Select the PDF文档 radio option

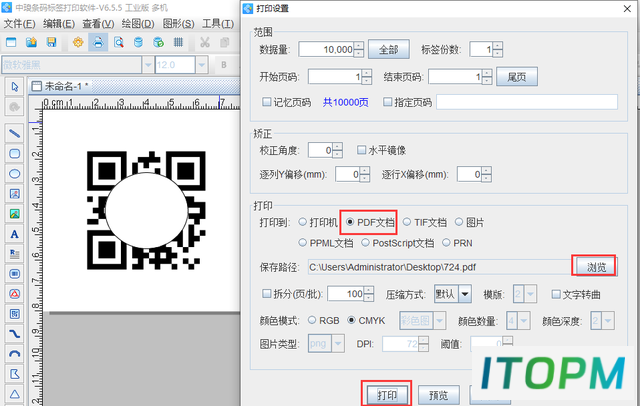350,222
